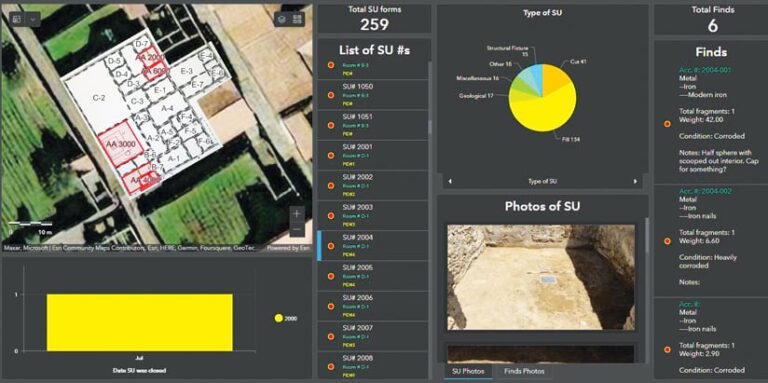Click marker beside the Modern iron find
Viewport: 768px width, 383px height.
coord(667,124)
